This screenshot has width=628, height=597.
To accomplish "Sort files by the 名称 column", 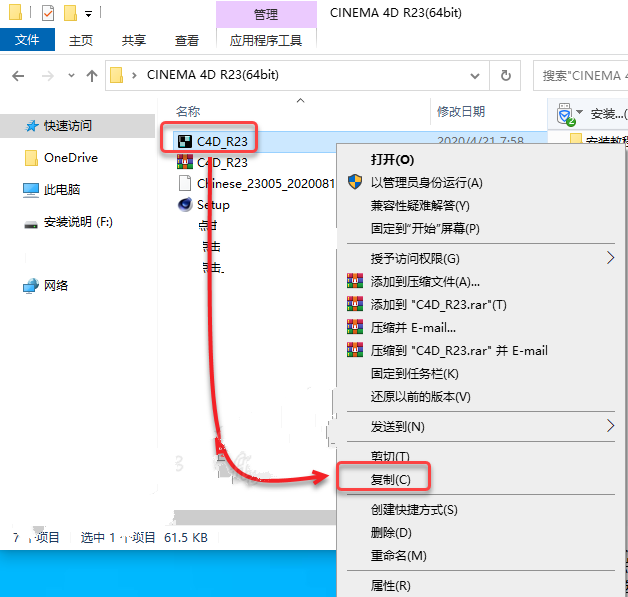I will click(x=188, y=111).
